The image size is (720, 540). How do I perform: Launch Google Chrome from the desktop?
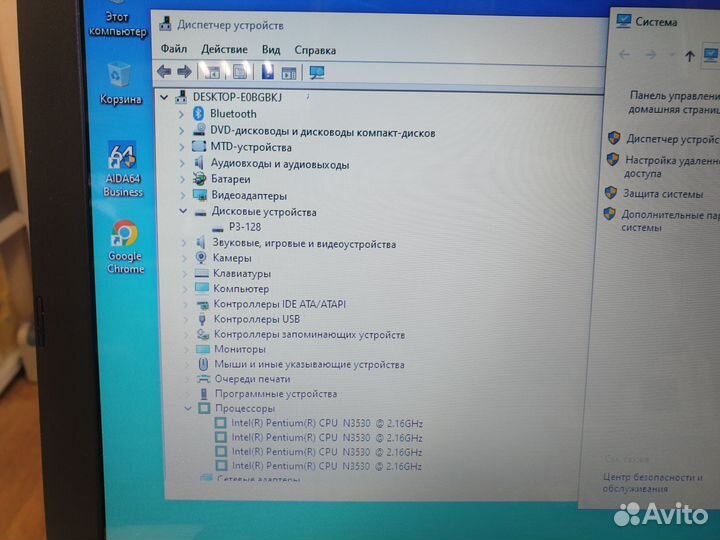point(125,247)
